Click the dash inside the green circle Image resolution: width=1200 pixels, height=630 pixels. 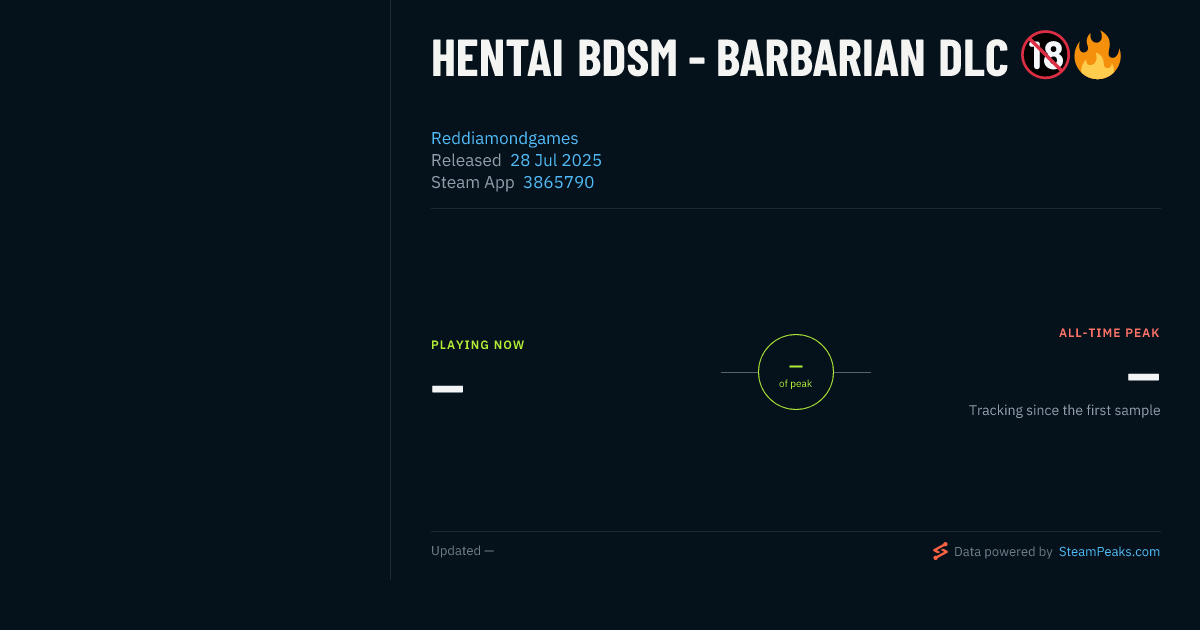pos(796,366)
